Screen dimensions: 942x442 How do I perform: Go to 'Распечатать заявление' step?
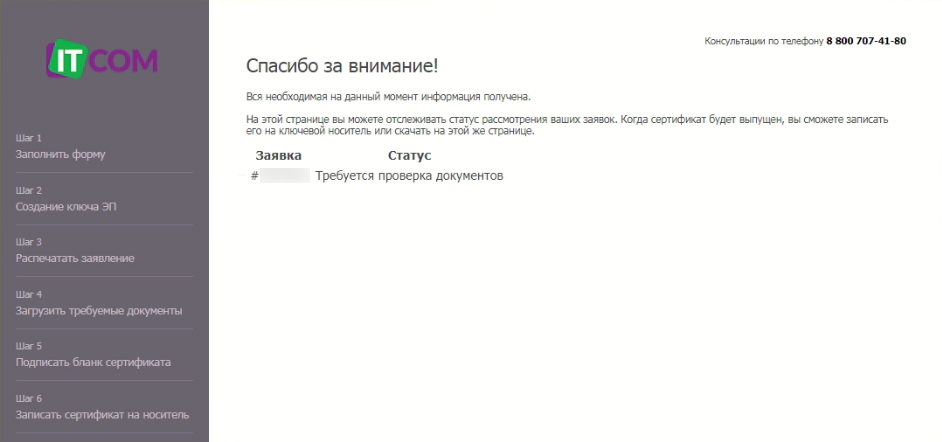[x=75, y=258]
